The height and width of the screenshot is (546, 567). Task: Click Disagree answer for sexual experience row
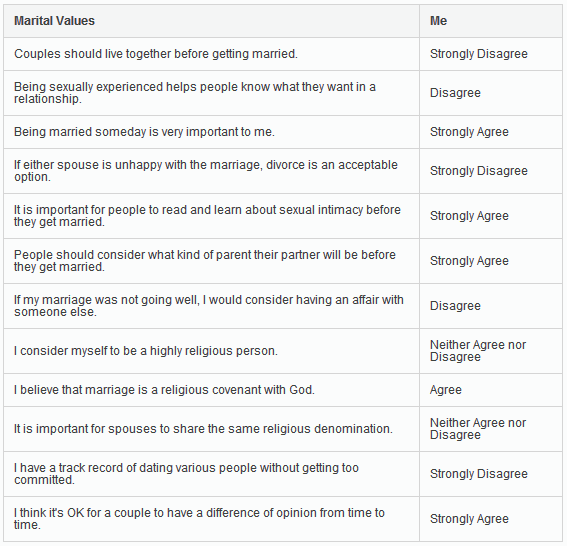click(455, 93)
